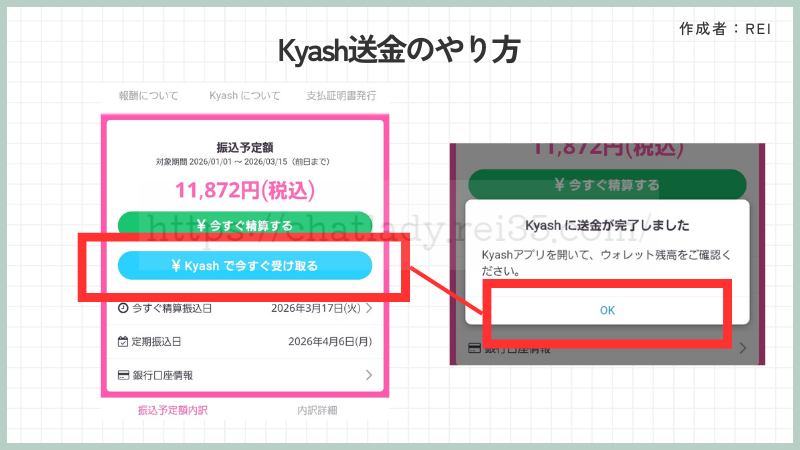Click the calendar icon beside 定期振込日

point(123,341)
